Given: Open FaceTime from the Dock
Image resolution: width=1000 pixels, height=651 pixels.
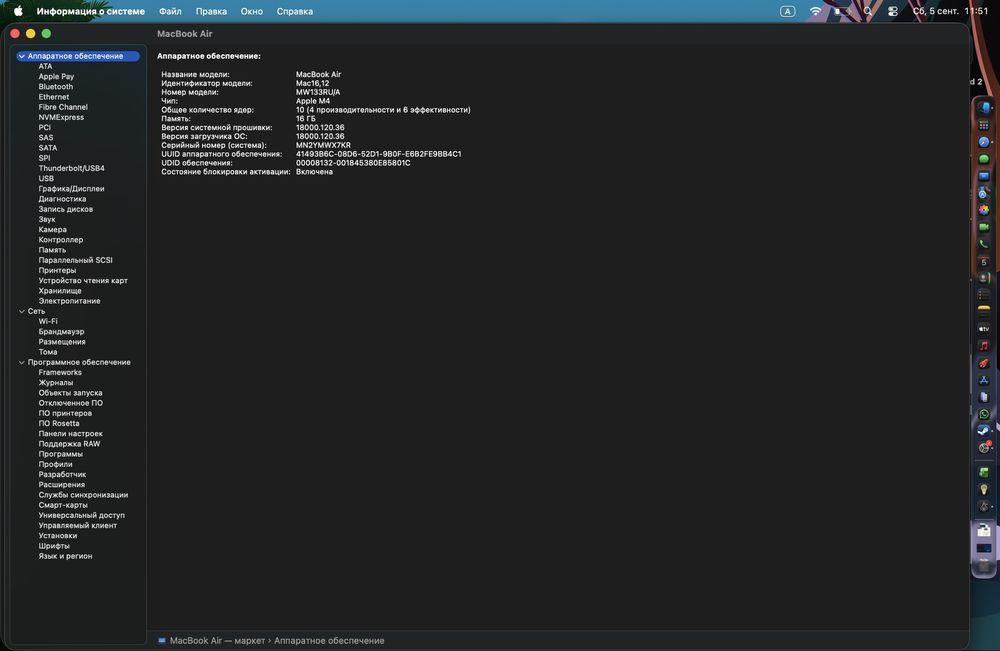Looking at the screenshot, I should (984, 227).
